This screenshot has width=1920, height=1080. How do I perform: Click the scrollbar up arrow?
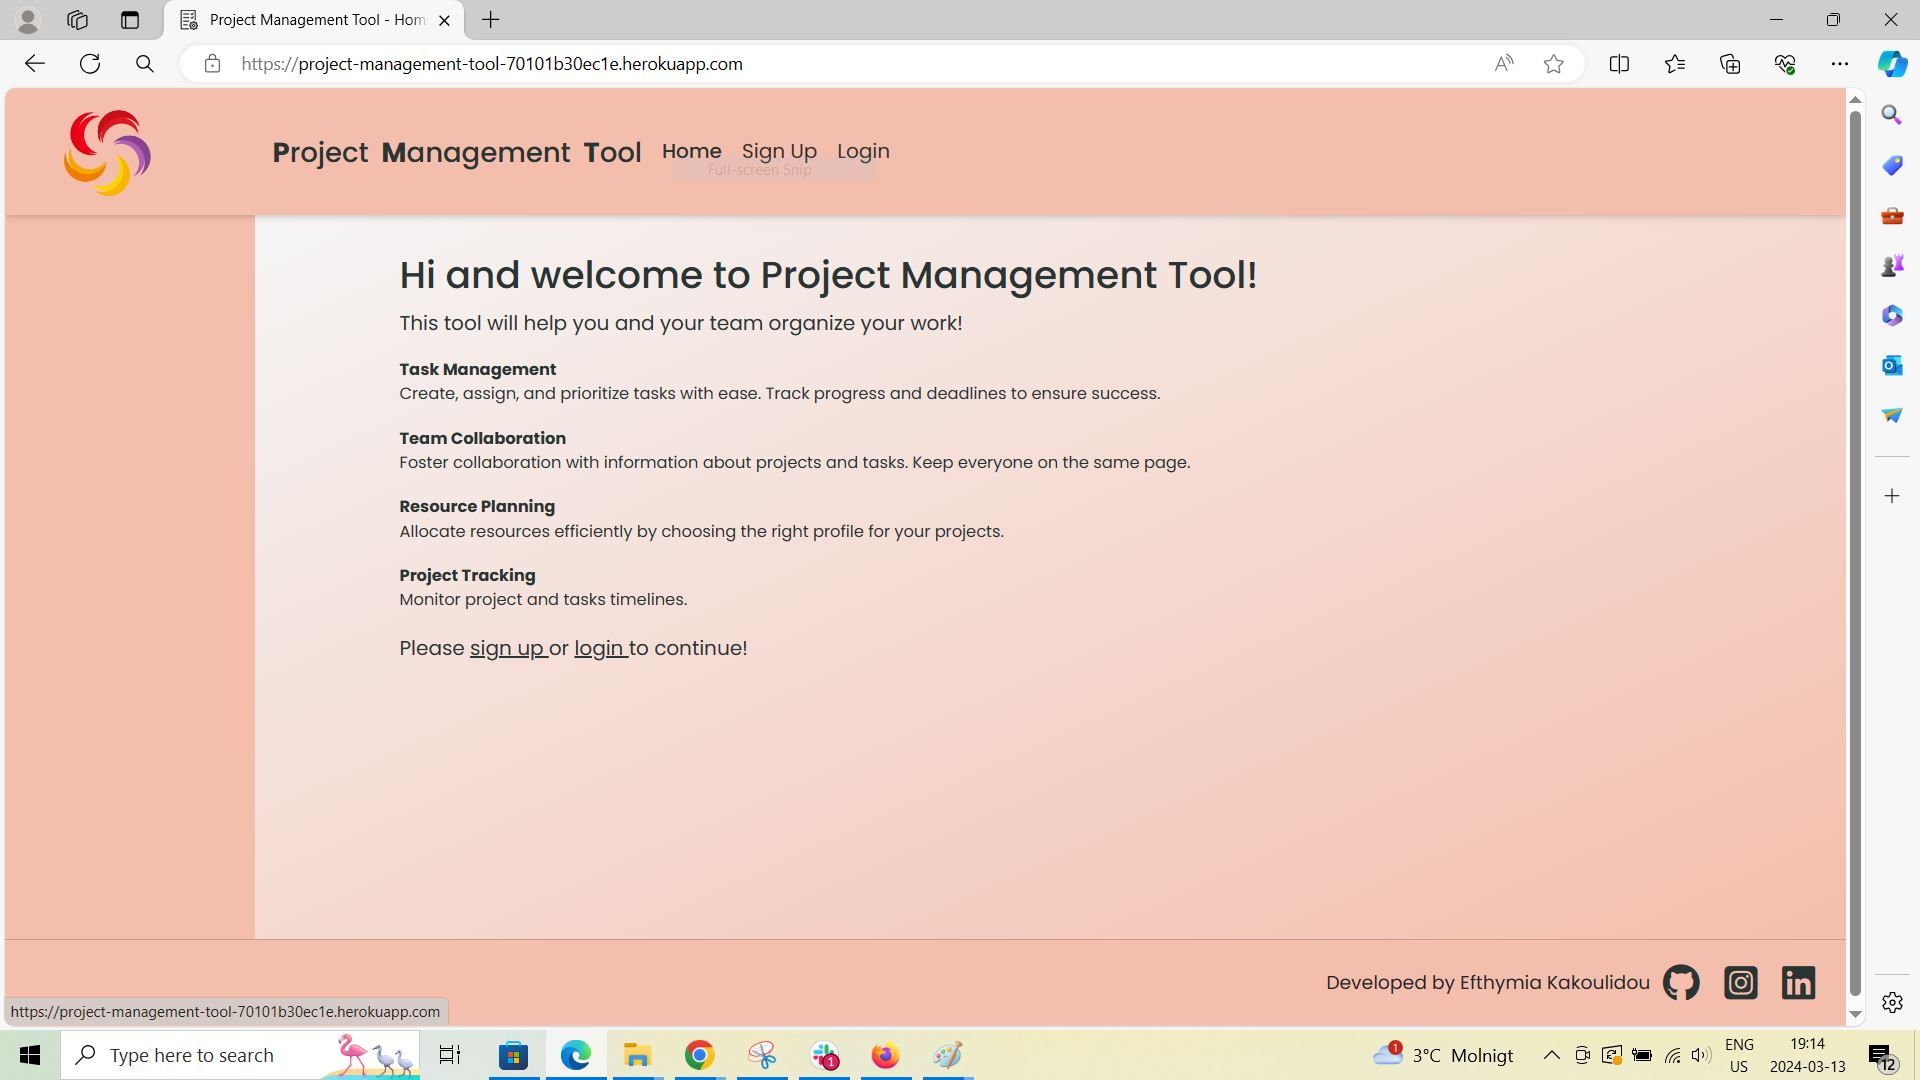pyautogui.click(x=1855, y=98)
